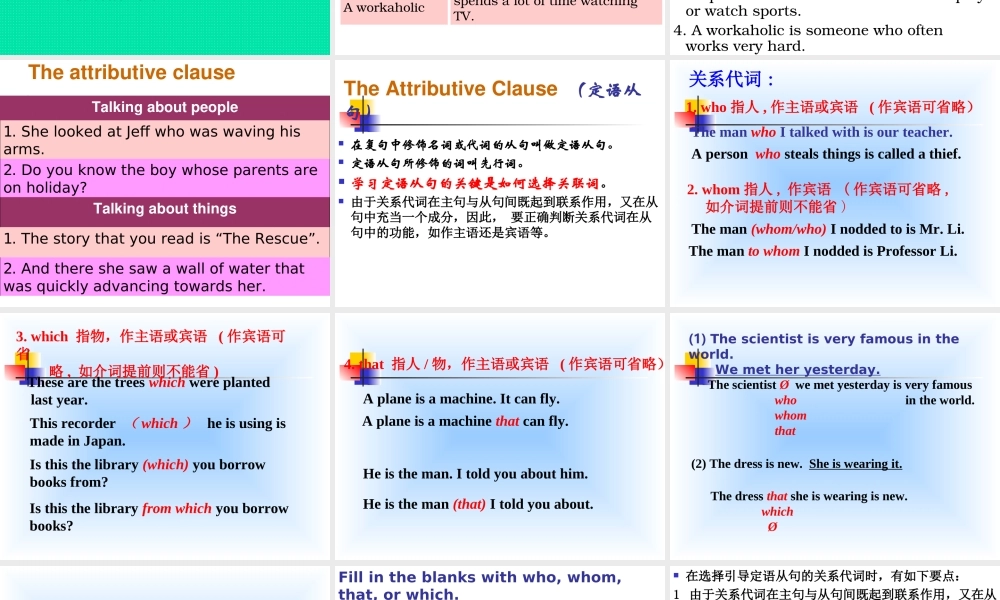Click 'A plane is a machine. It can fly.'

(x=461, y=399)
